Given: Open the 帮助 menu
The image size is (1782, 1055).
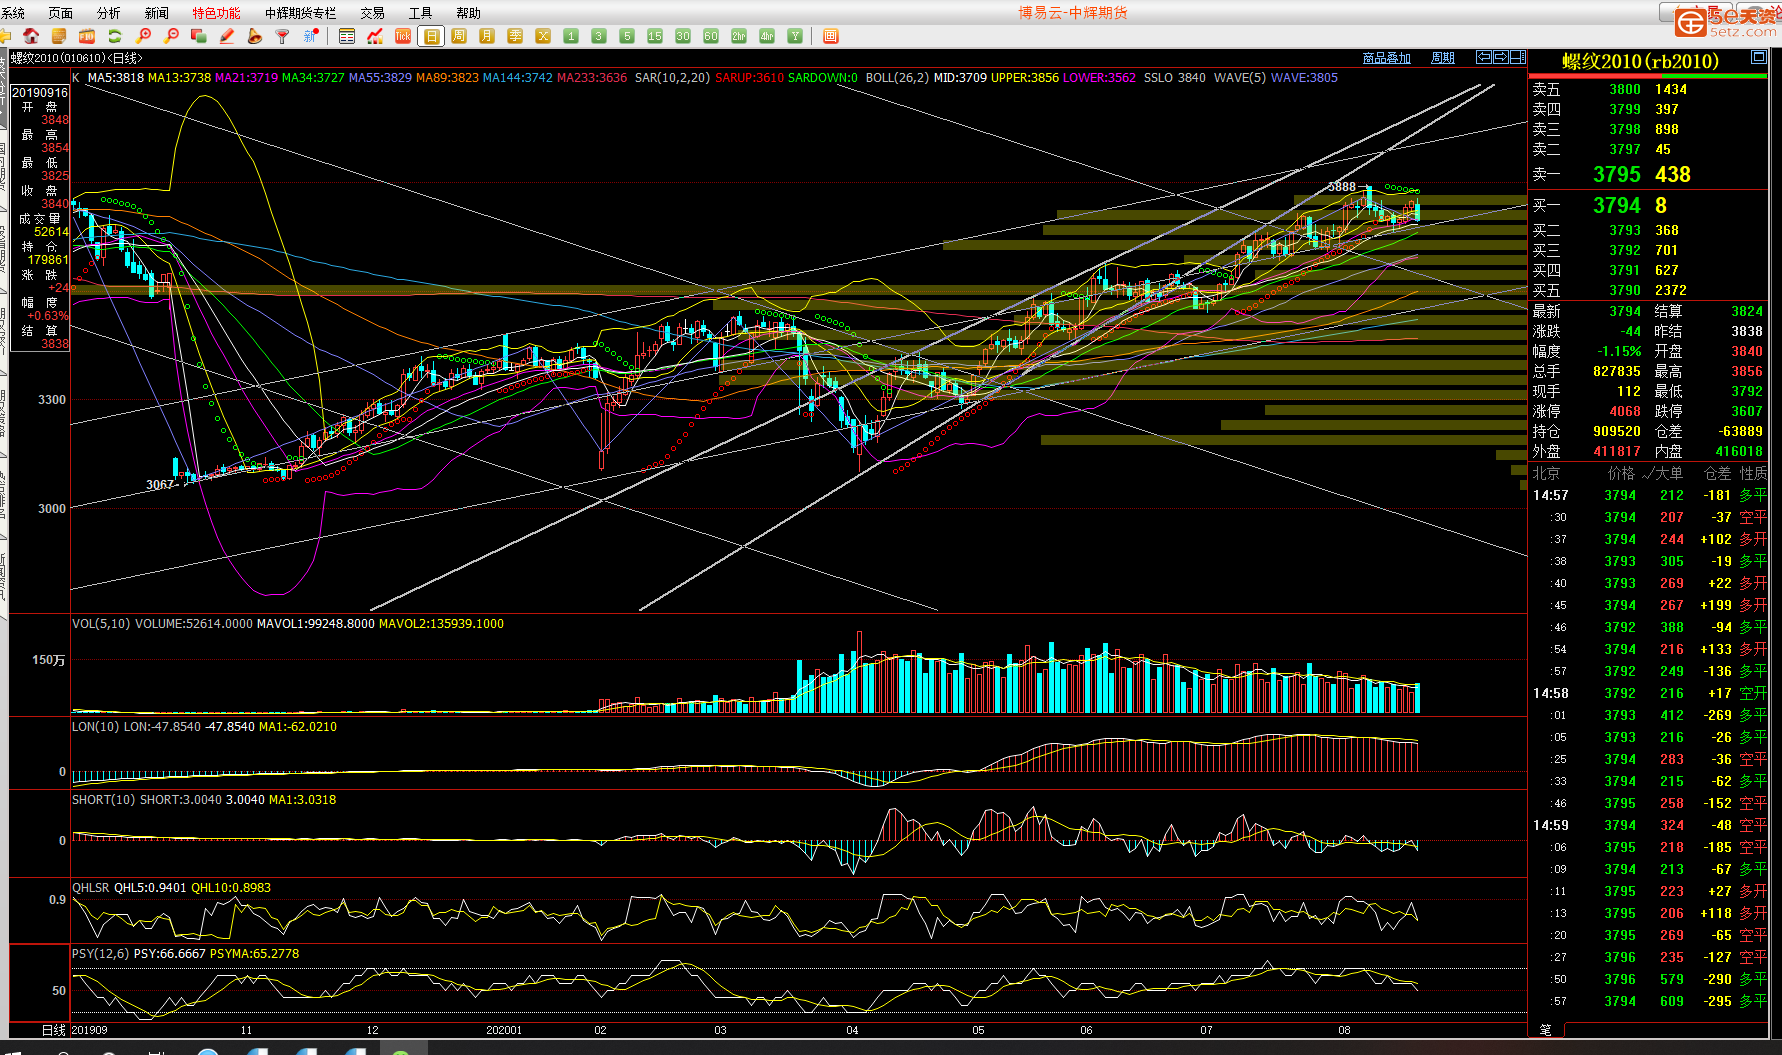Looking at the screenshot, I should (469, 13).
